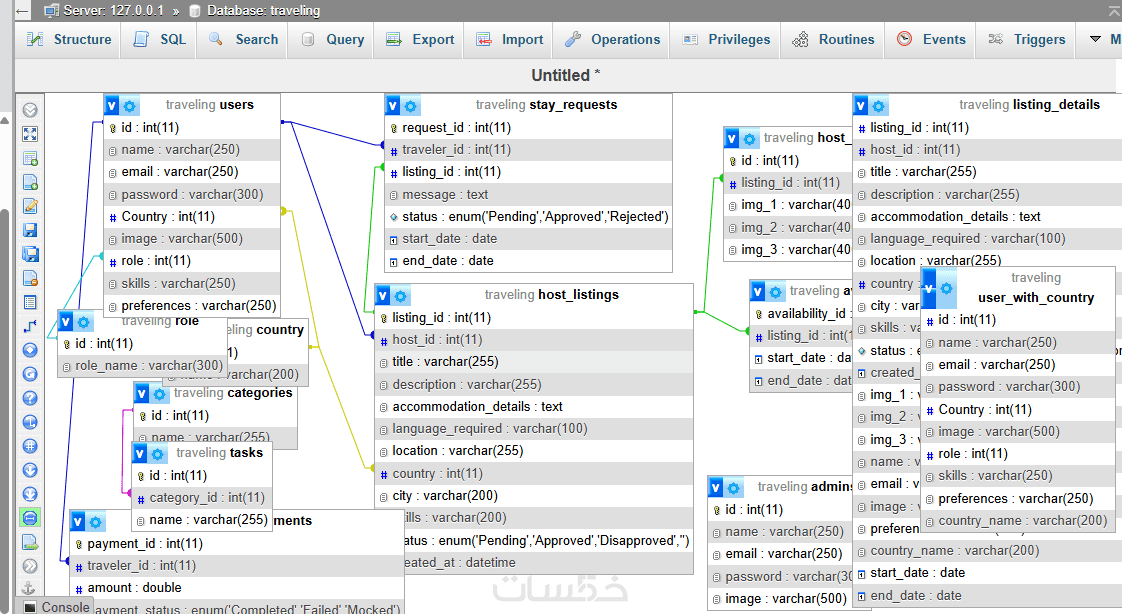
Task: Toggle the highlighted relationship lines icon
Action: click(30, 517)
